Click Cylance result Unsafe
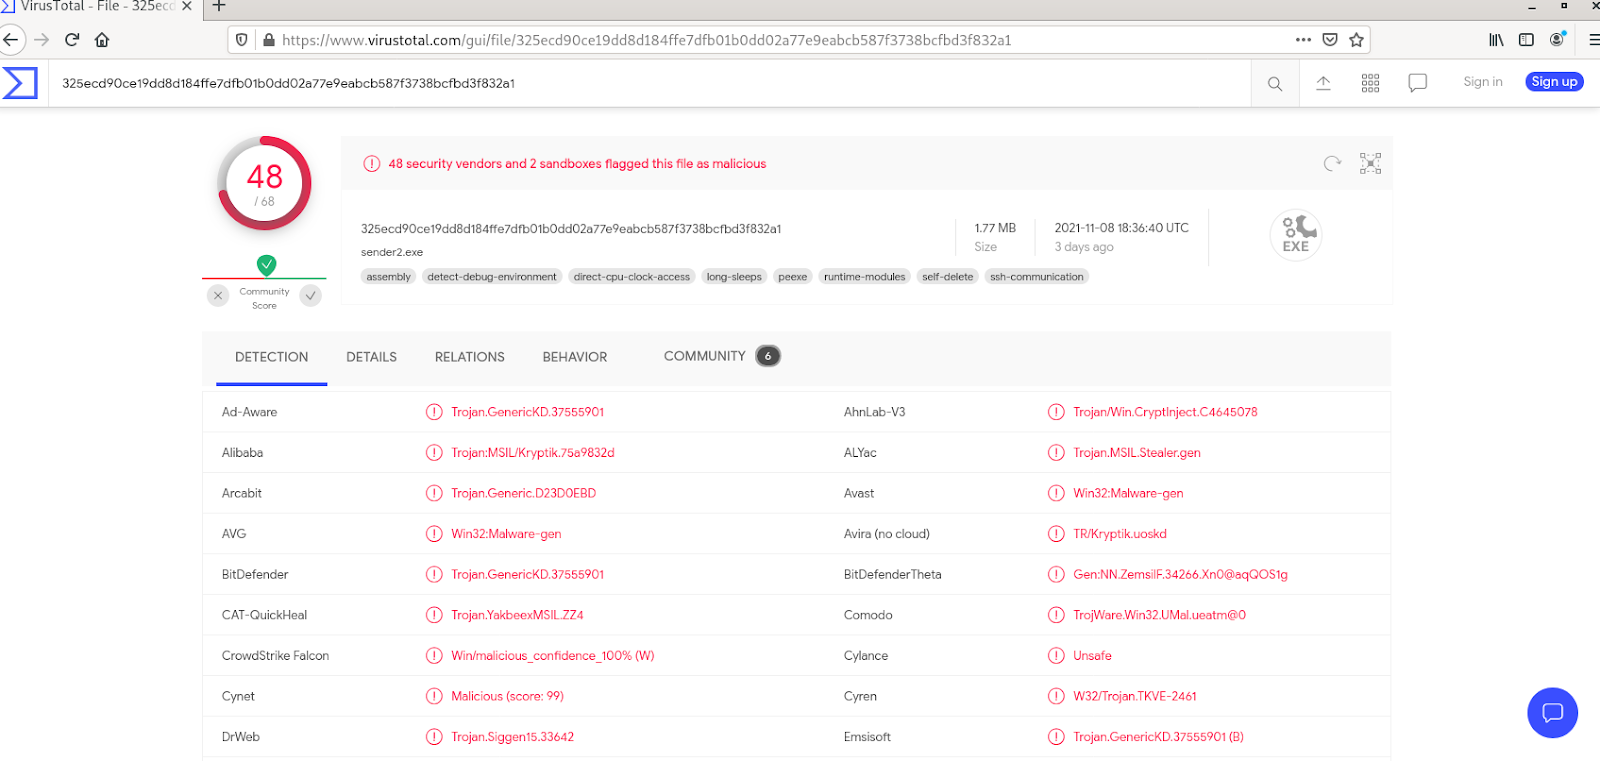Image resolution: width=1600 pixels, height=761 pixels. pyautogui.click(x=1093, y=656)
